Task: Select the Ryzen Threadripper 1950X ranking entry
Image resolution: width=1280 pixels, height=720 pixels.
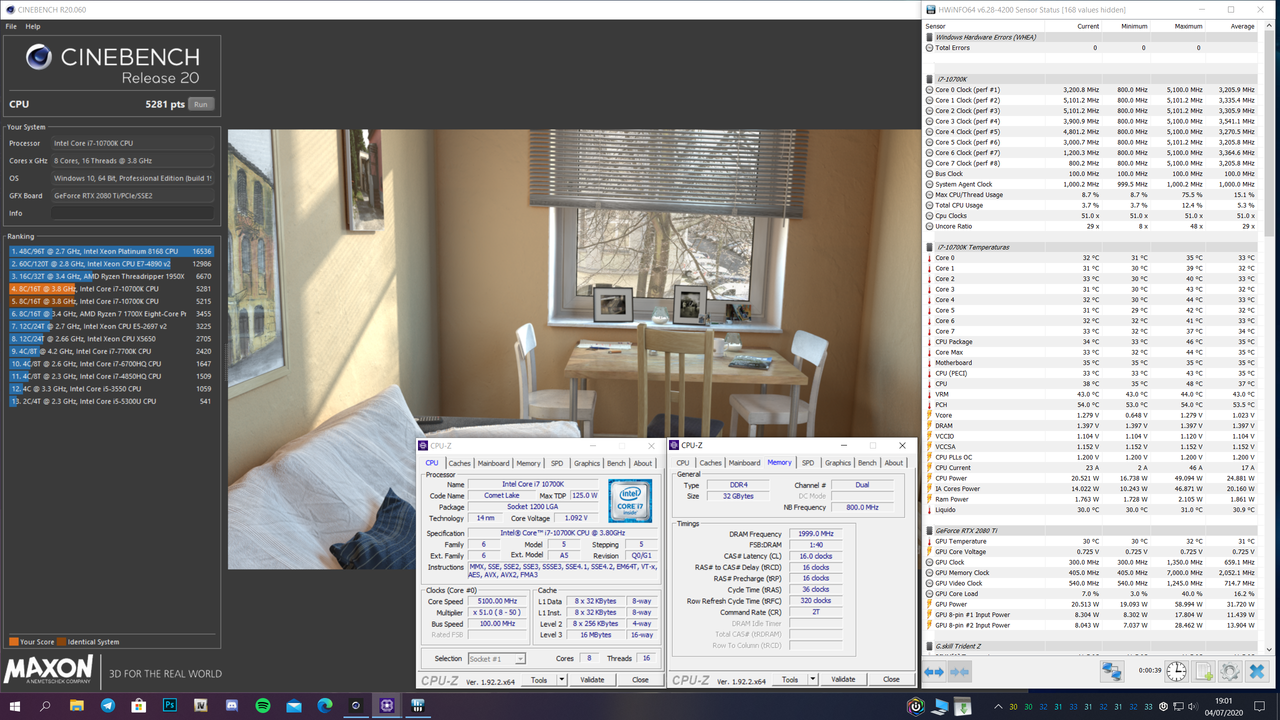Action: click(x=110, y=276)
